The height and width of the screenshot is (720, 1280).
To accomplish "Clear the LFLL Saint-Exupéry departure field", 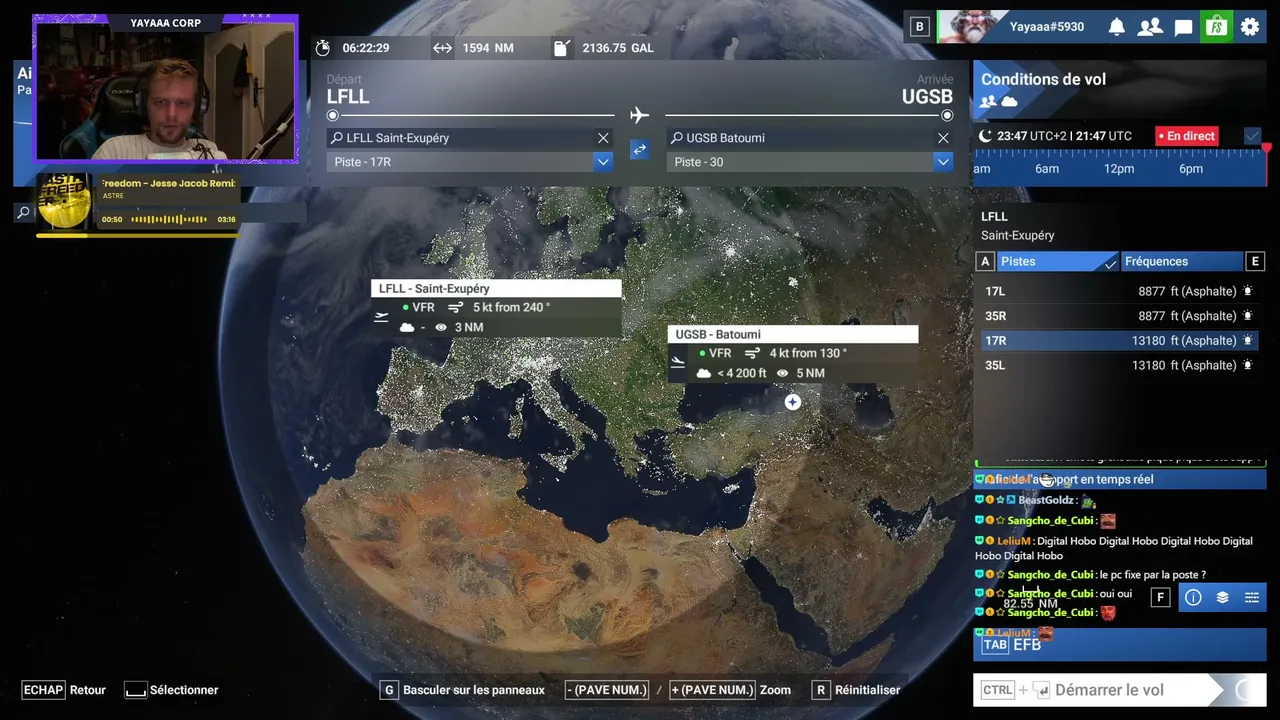I will [x=603, y=138].
